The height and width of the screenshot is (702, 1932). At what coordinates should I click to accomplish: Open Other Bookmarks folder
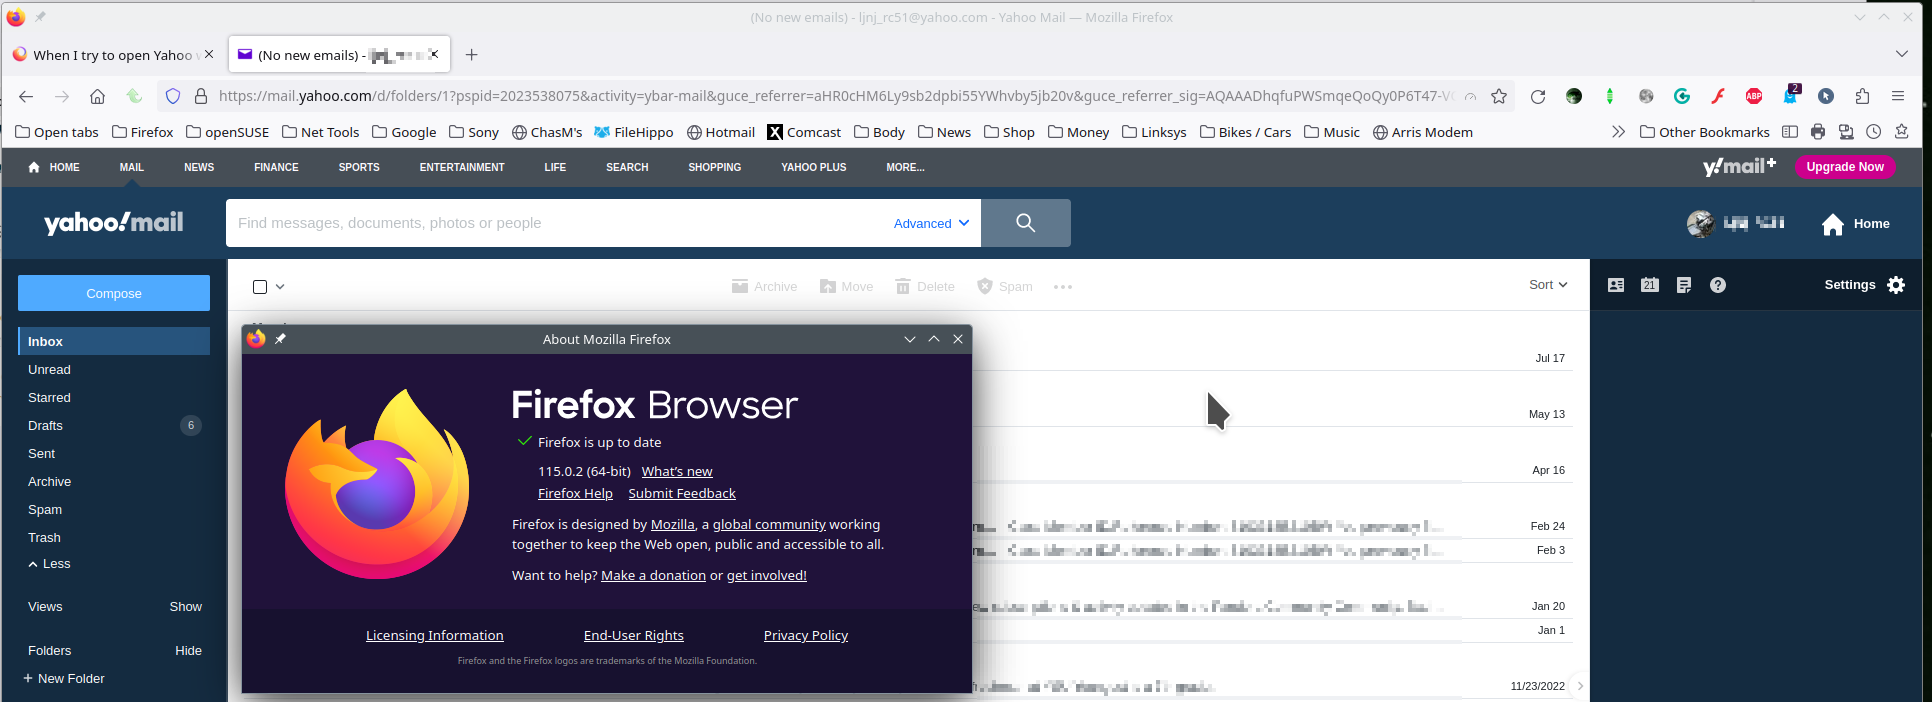pyautogui.click(x=1705, y=132)
